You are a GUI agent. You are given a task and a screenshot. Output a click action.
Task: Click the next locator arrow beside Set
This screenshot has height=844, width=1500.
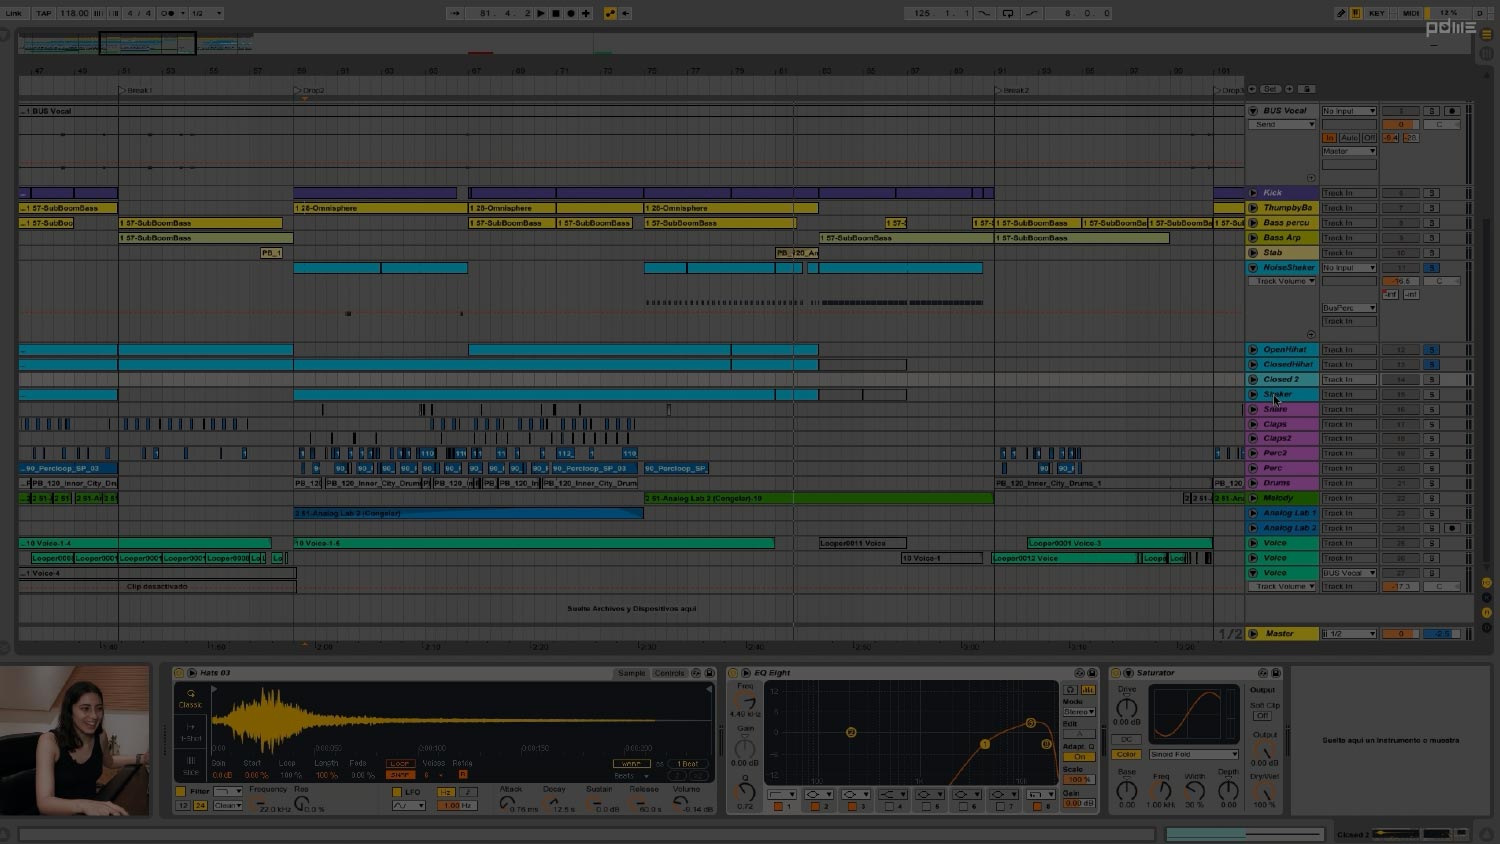point(1289,89)
